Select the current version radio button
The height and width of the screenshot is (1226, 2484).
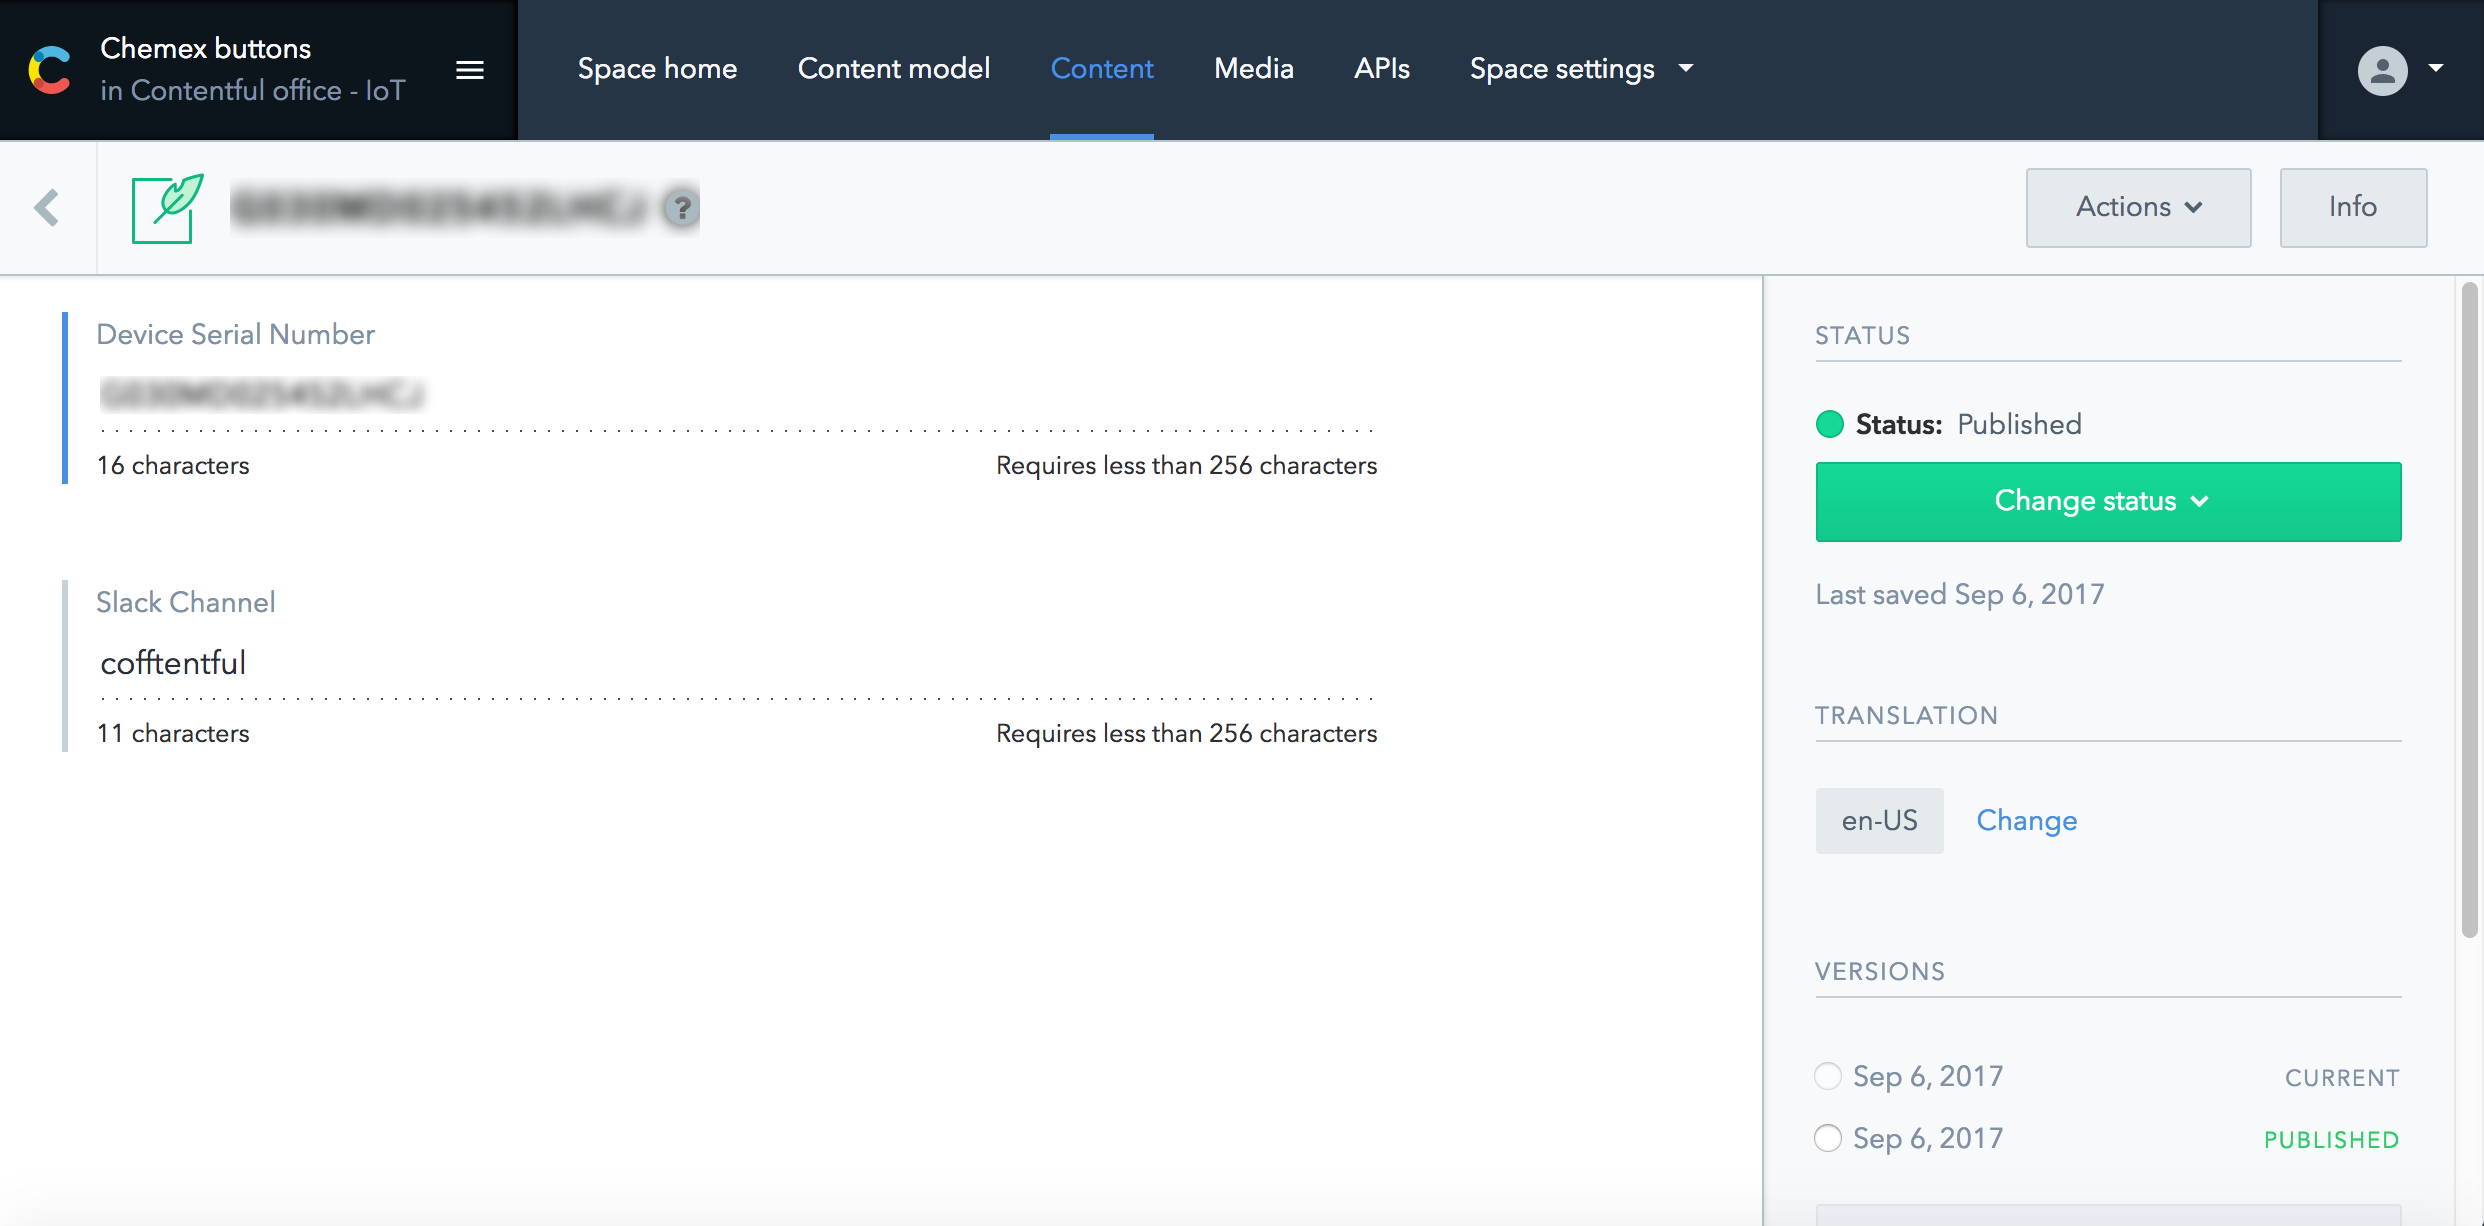1828,1076
